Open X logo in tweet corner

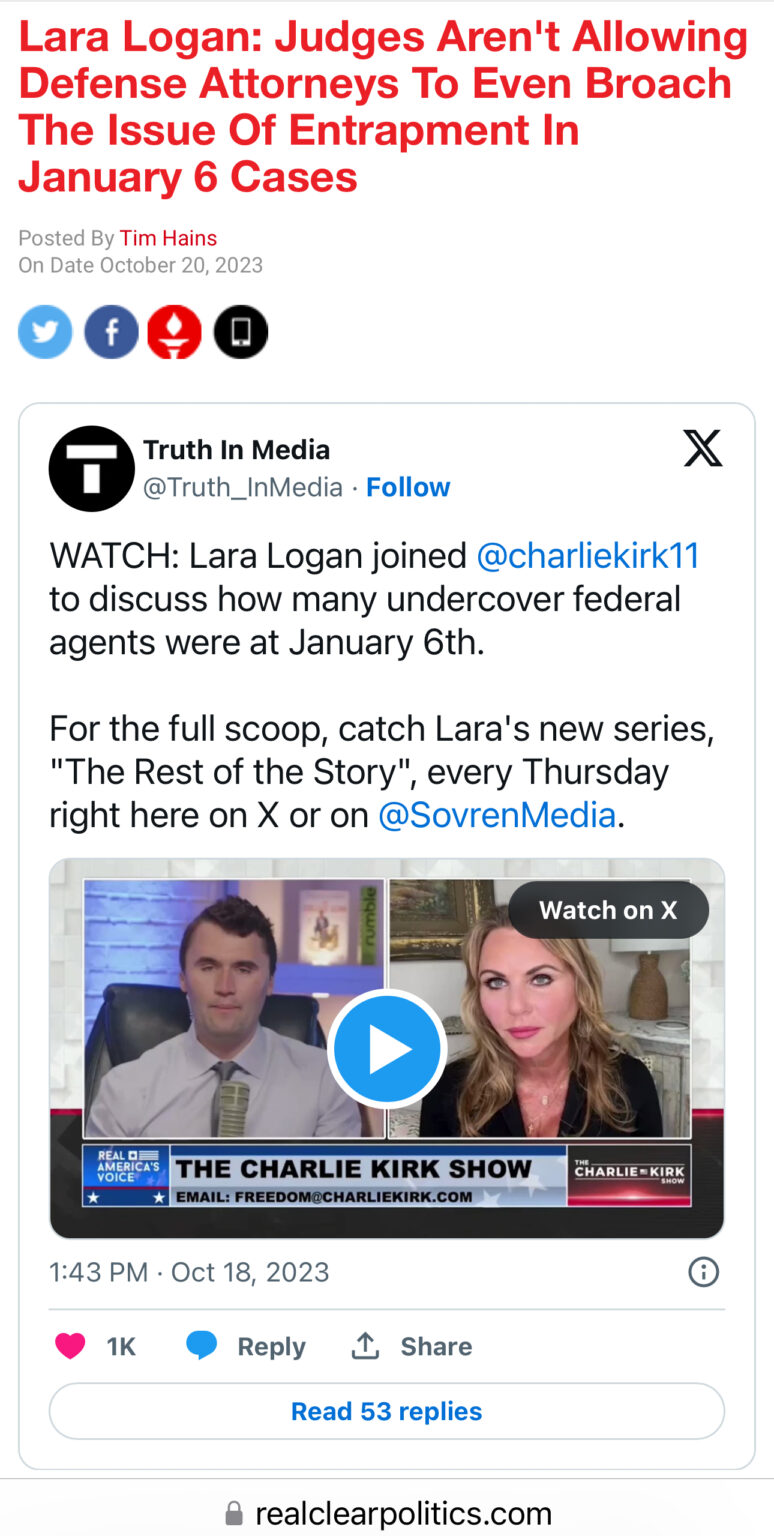click(703, 449)
